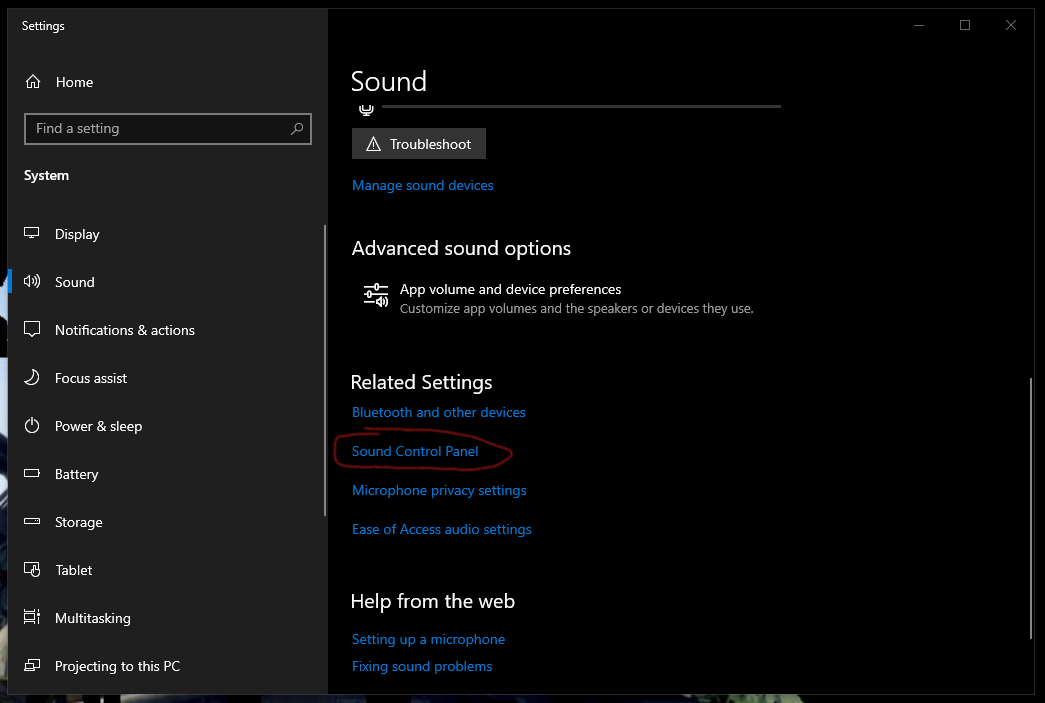Click the Display monitor icon

[x=32, y=234]
